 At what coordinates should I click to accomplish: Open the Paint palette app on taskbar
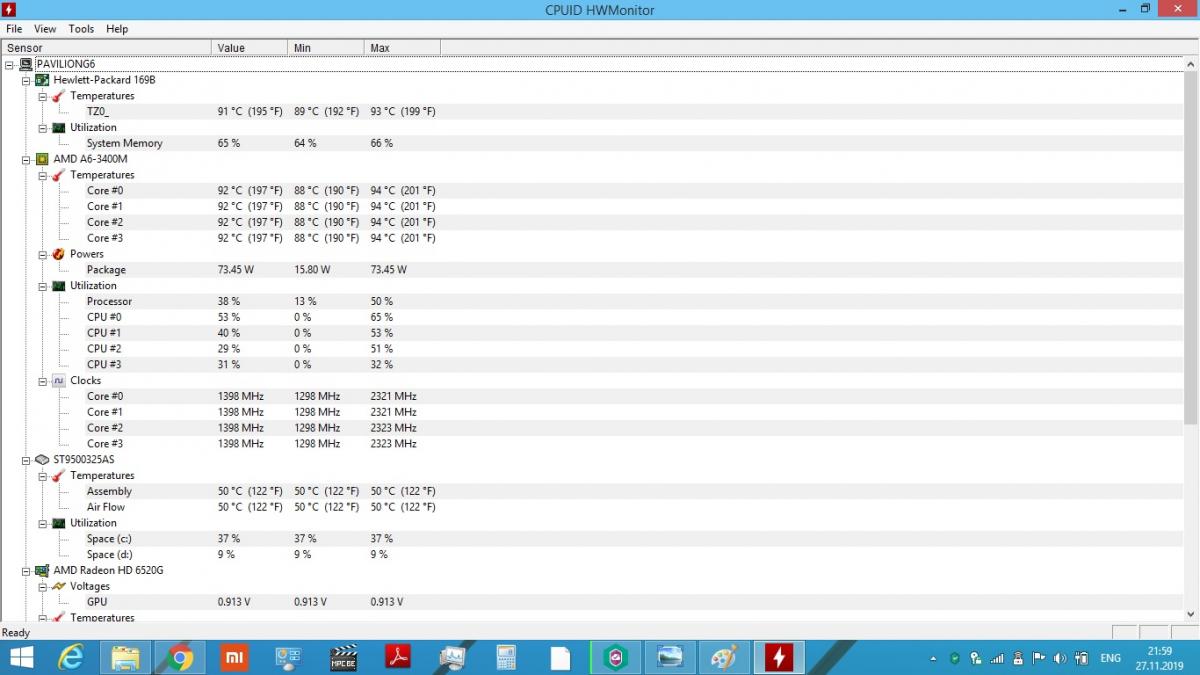pyautogui.click(x=723, y=657)
